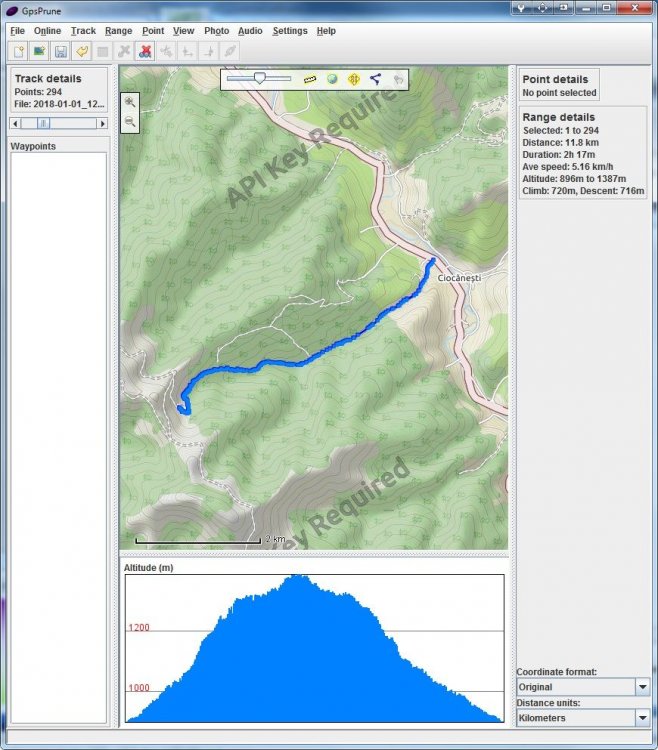Click the 1200 altitude axis label
The width and height of the screenshot is (658, 750).
(x=139, y=628)
